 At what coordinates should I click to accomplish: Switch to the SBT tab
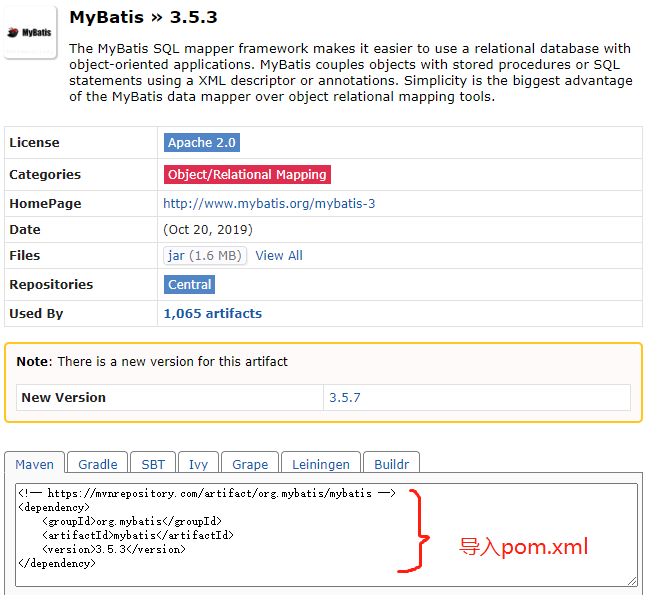[x=153, y=463]
